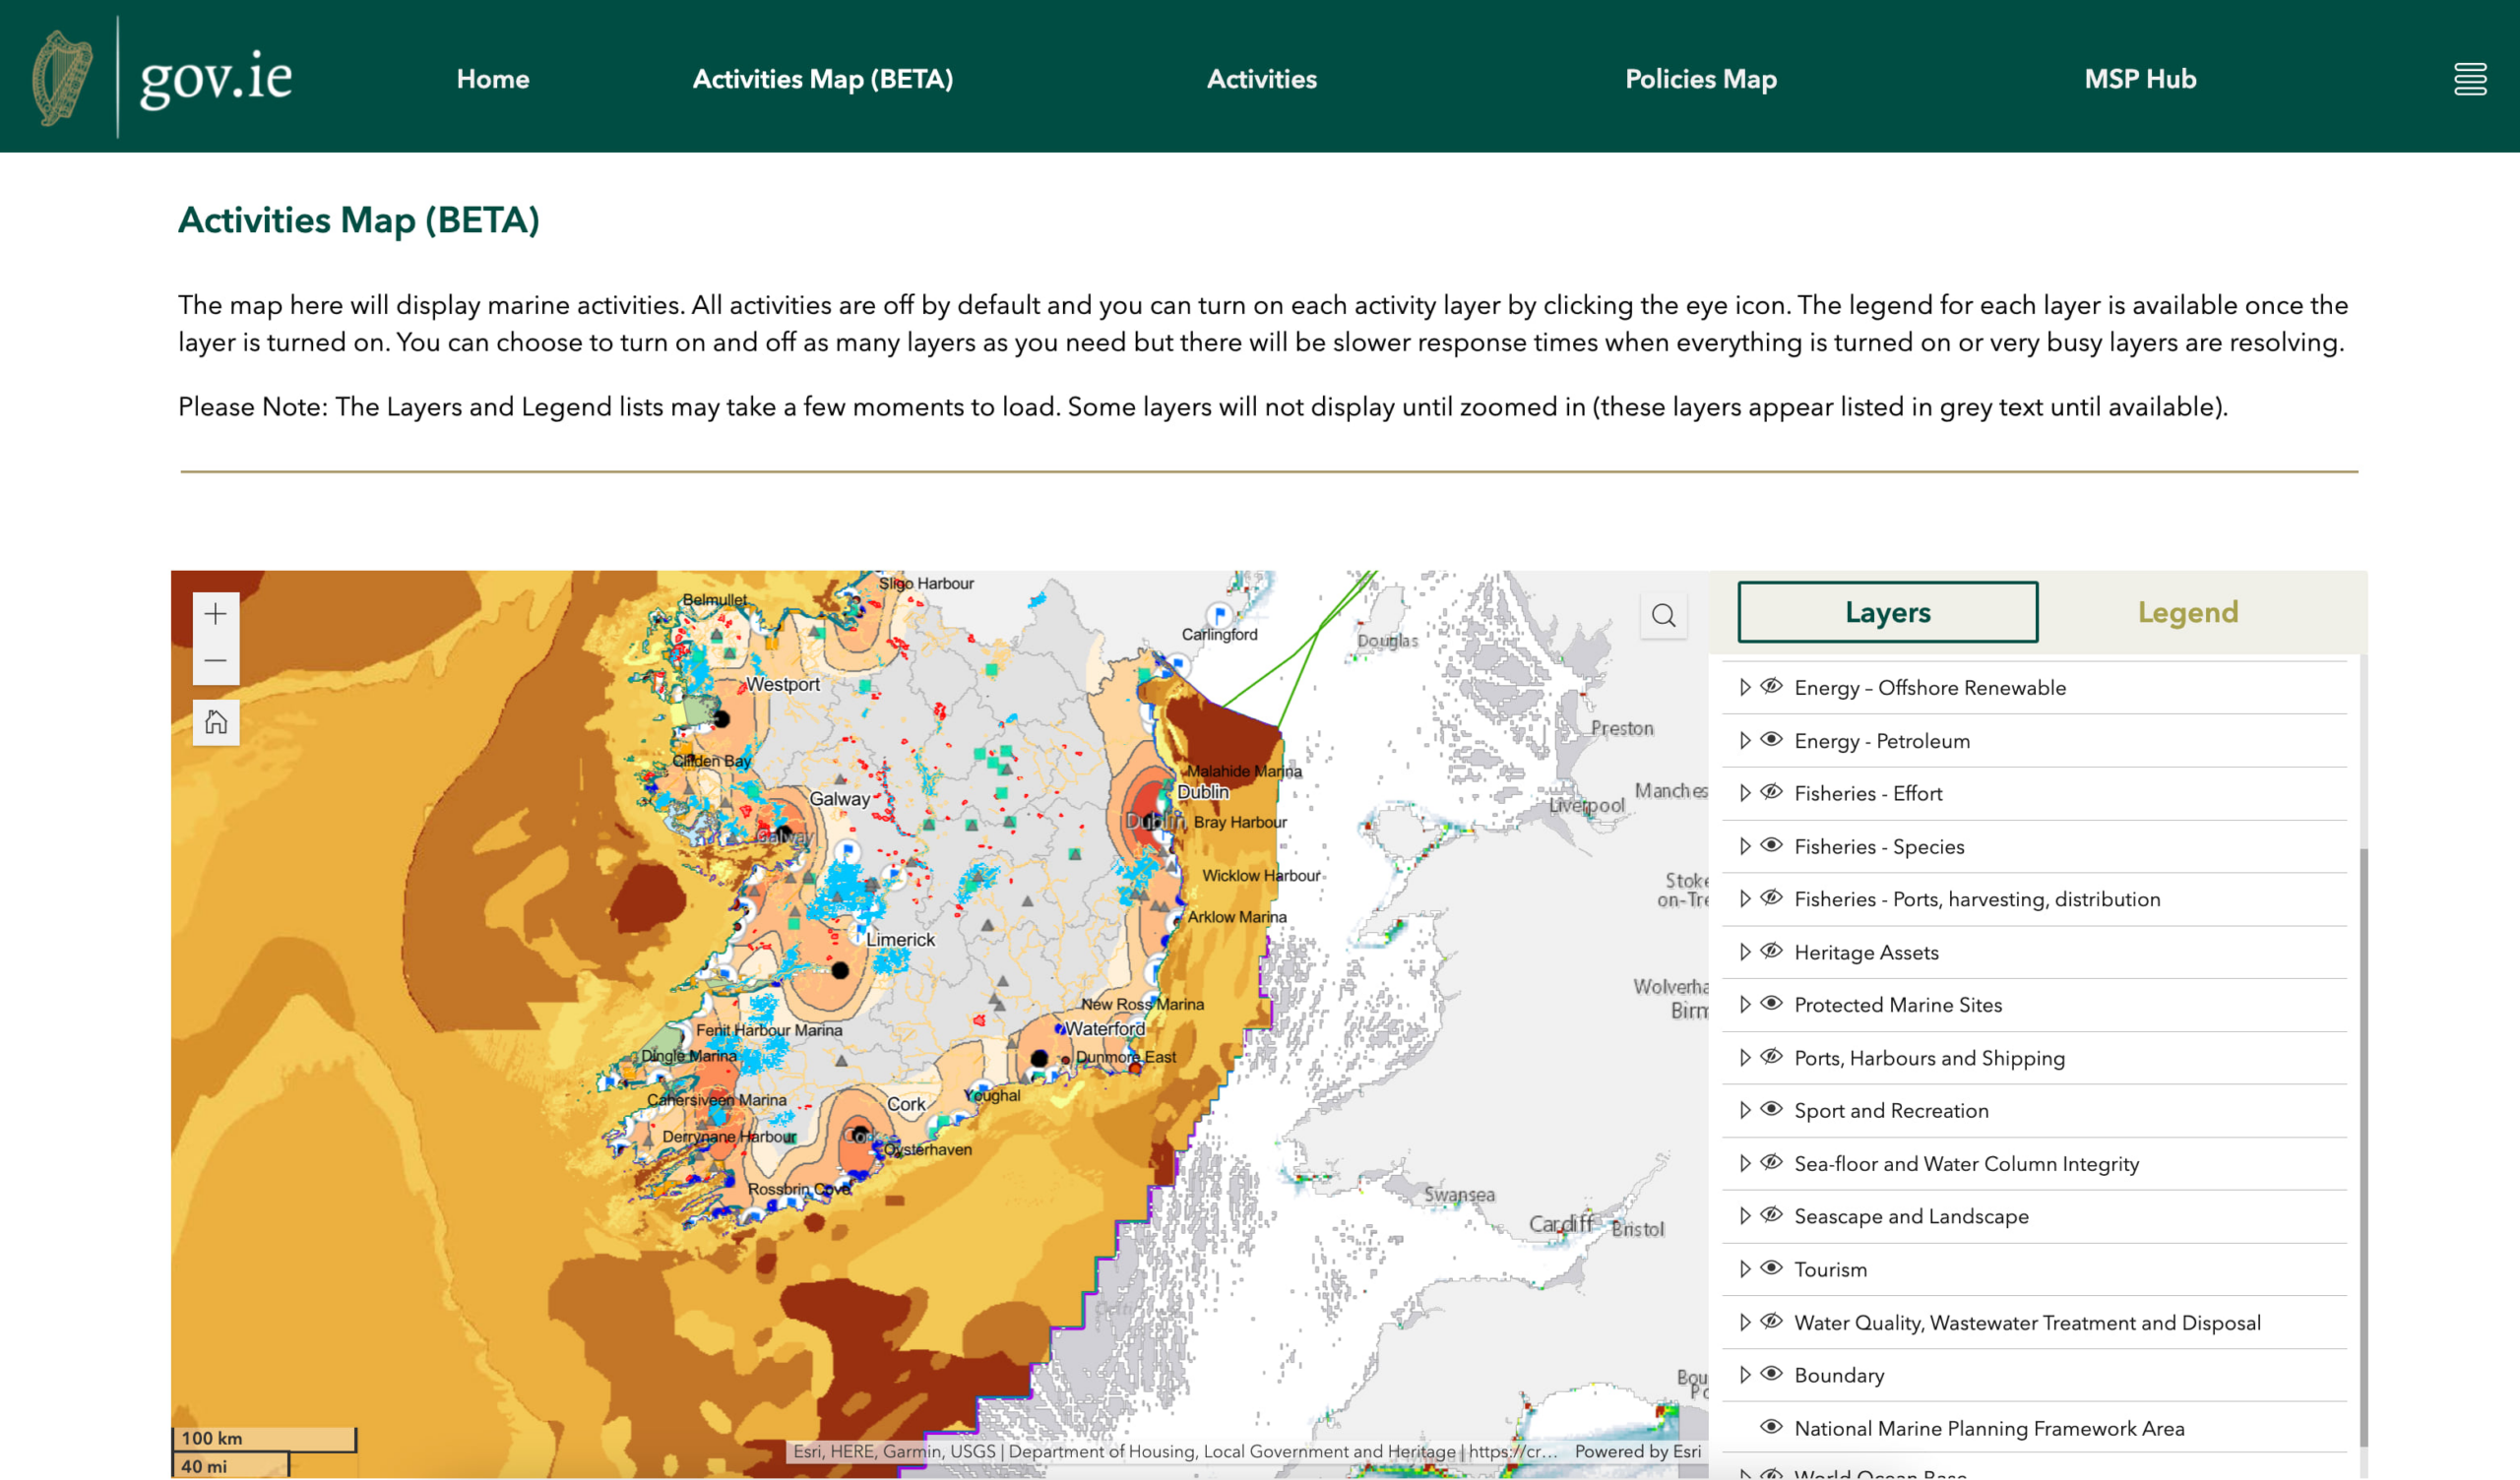Go to the MSP Hub link
Image resolution: width=2520 pixels, height=1480 pixels.
(x=2139, y=79)
